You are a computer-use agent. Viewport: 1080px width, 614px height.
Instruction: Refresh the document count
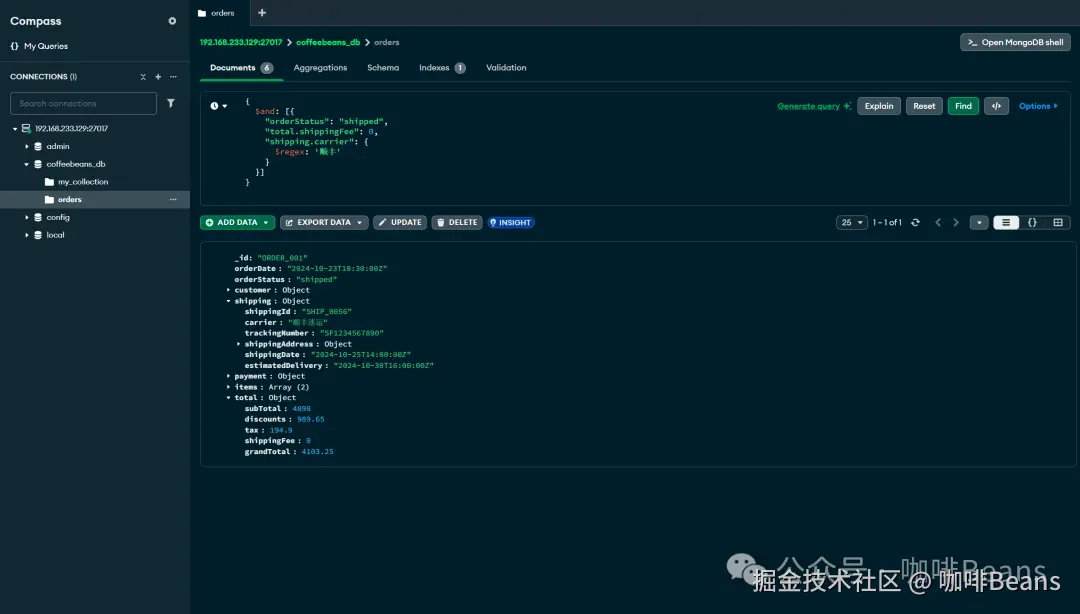pyautogui.click(x=915, y=223)
